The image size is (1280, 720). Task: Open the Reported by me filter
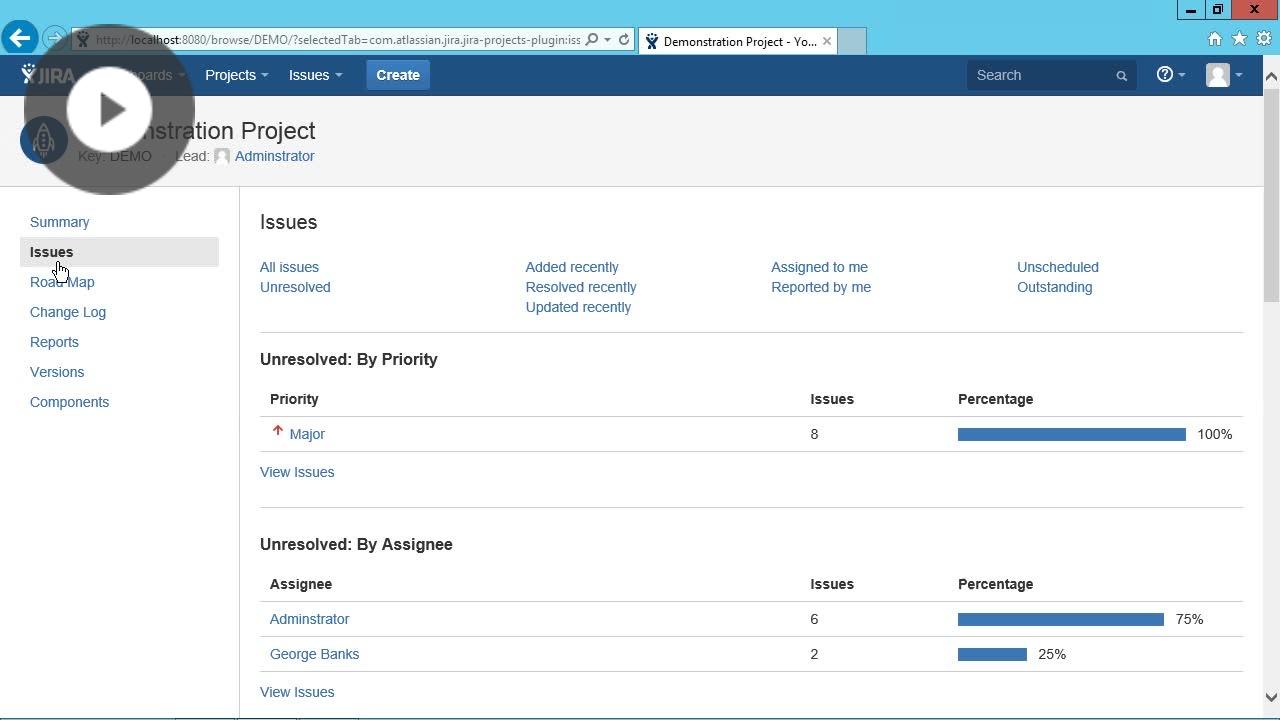coord(821,287)
